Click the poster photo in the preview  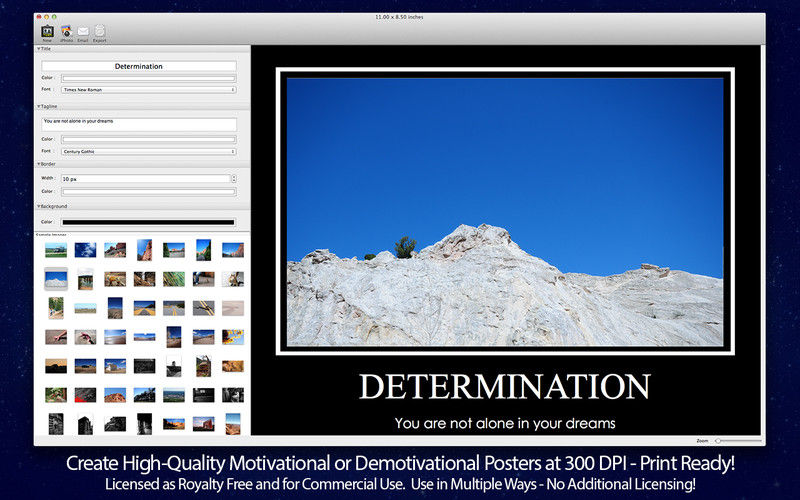505,212
